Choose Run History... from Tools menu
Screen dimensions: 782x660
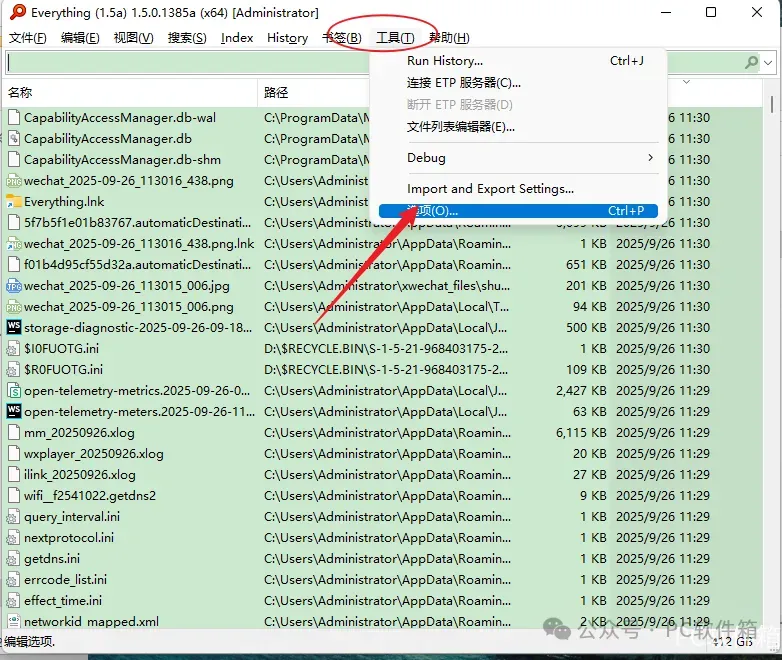pos(518,61)
